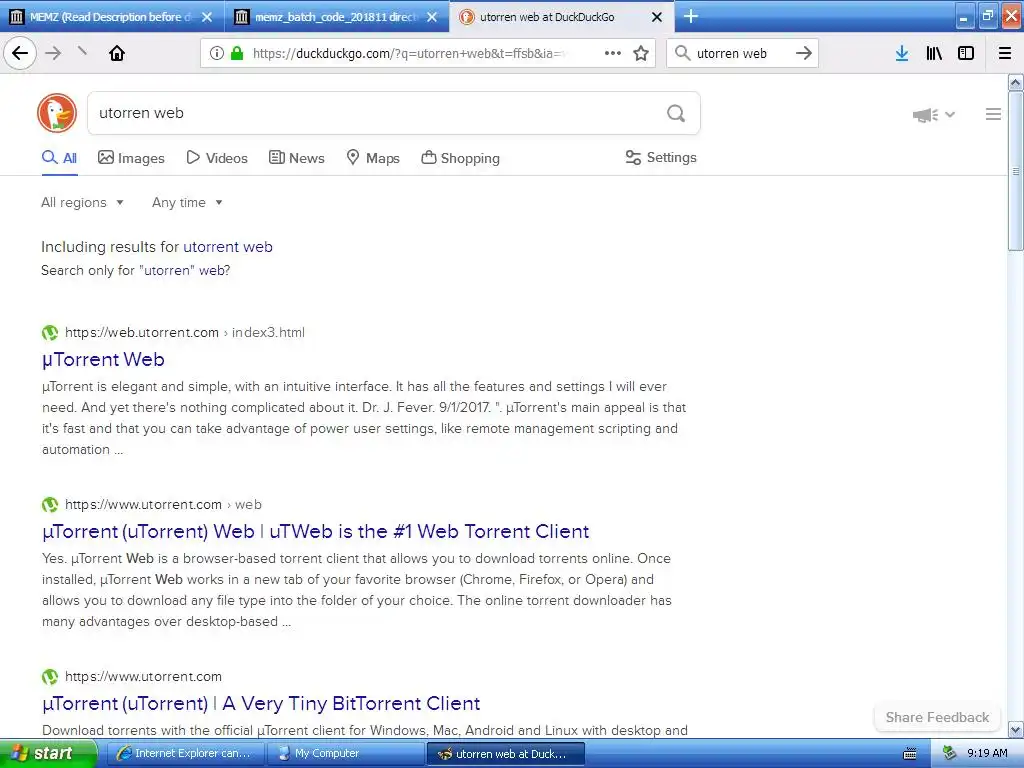Switch to News results
The height and width of the screenshot is (768, 1024).
(296, 158)
